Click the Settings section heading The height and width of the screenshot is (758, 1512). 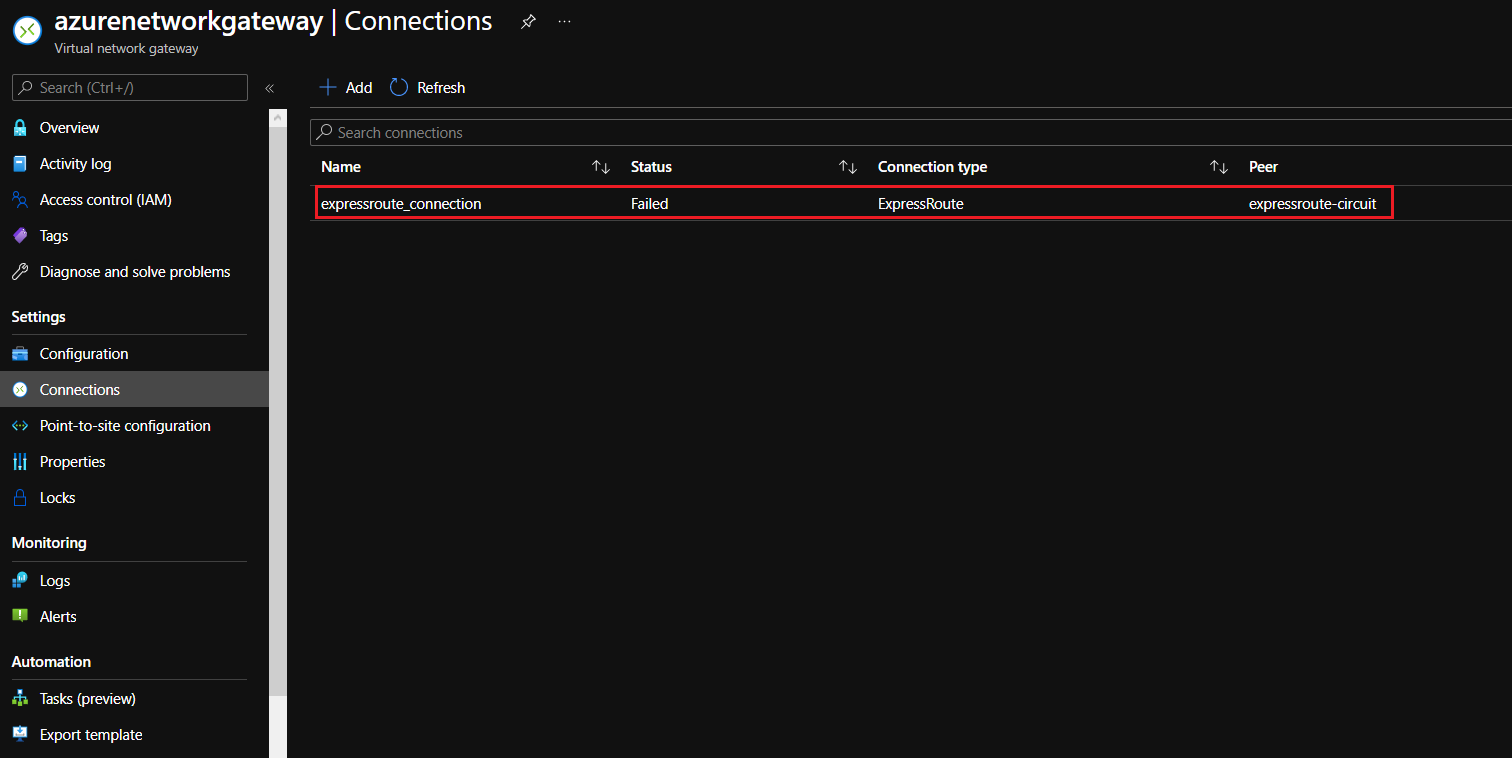click(x=39, y=317)
